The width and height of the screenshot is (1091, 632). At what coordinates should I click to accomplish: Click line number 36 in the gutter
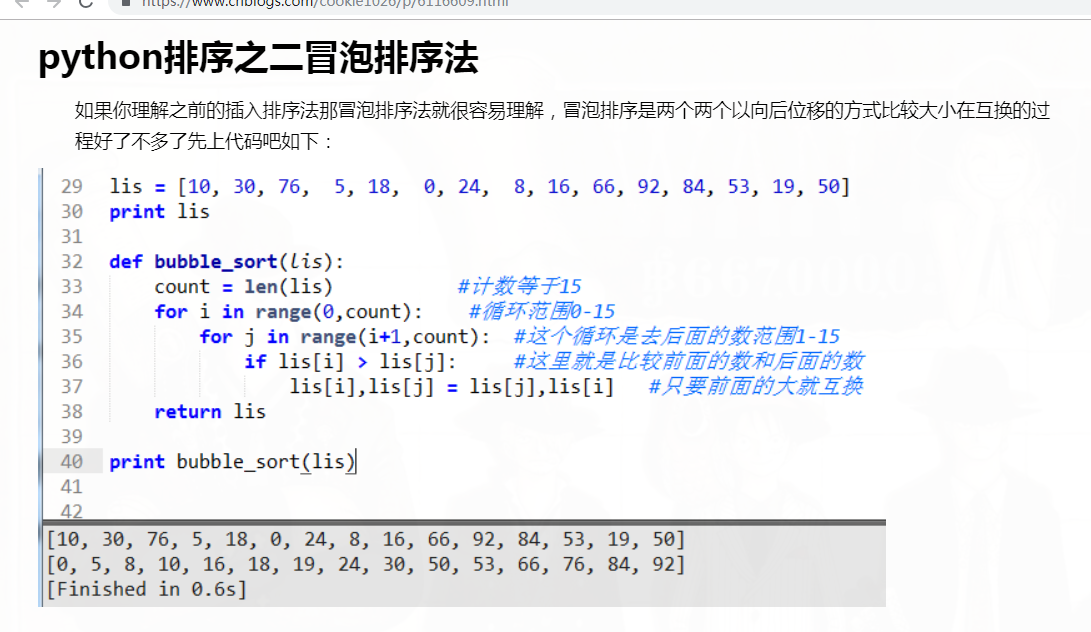point(72,362)
